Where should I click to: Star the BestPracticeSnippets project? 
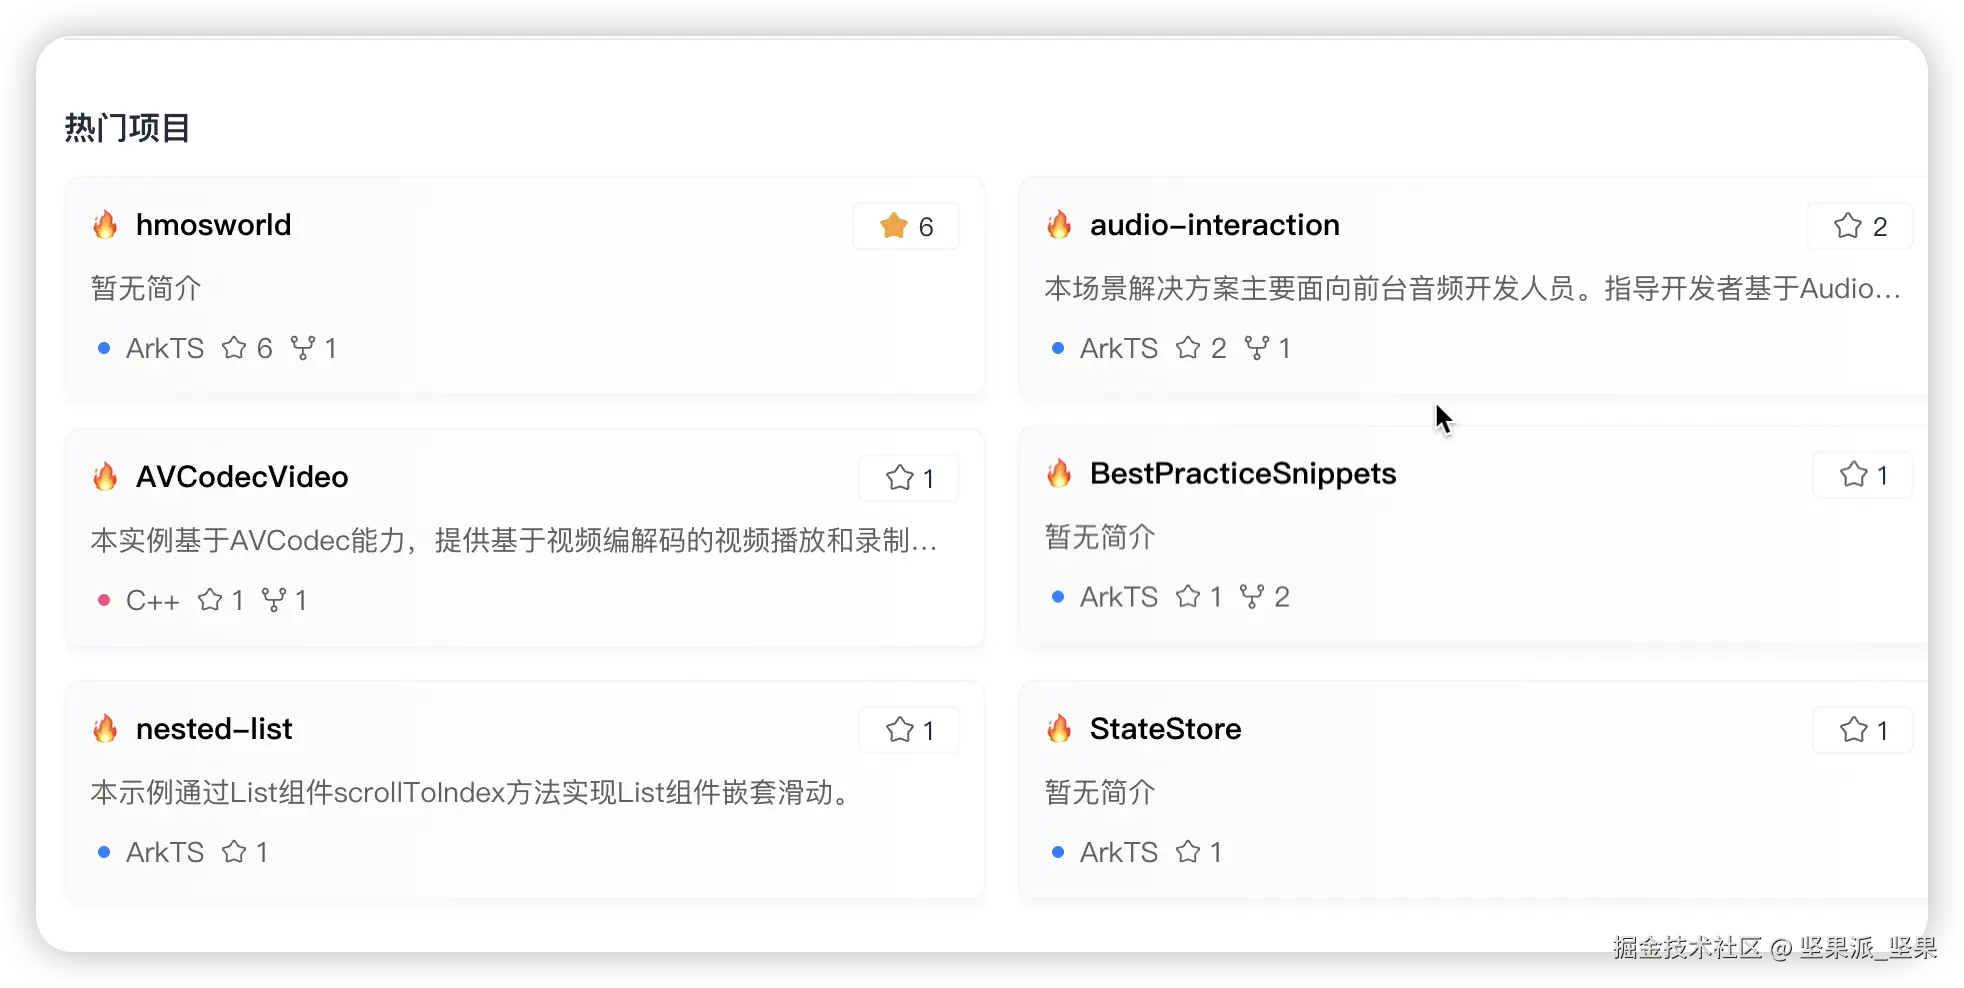(x=1862, y=475)
